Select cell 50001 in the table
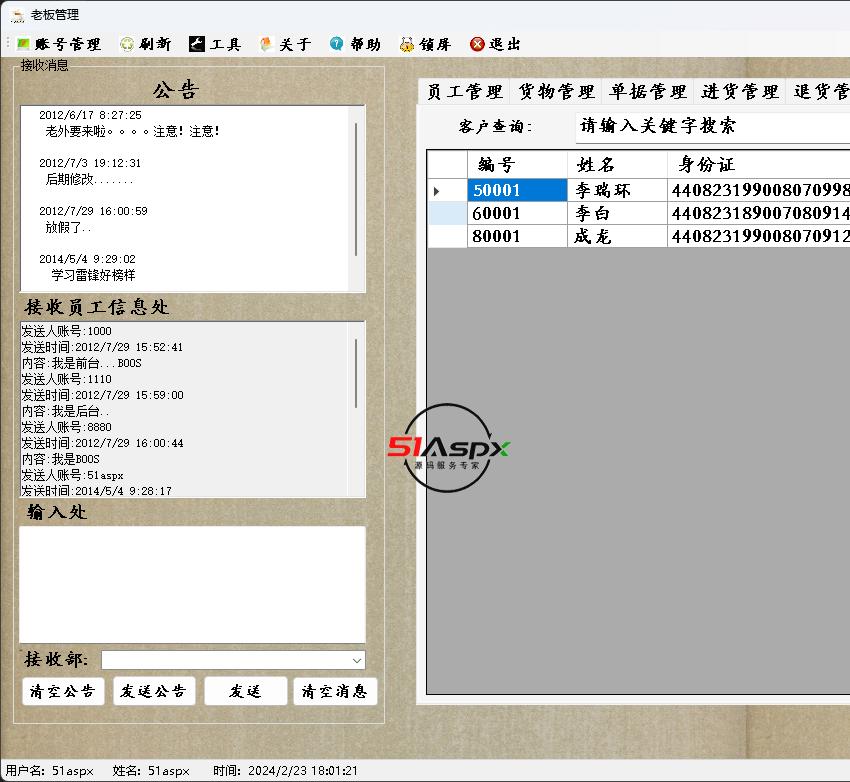The height and width of the screenshot is (782, 850). tap(517, 191)
